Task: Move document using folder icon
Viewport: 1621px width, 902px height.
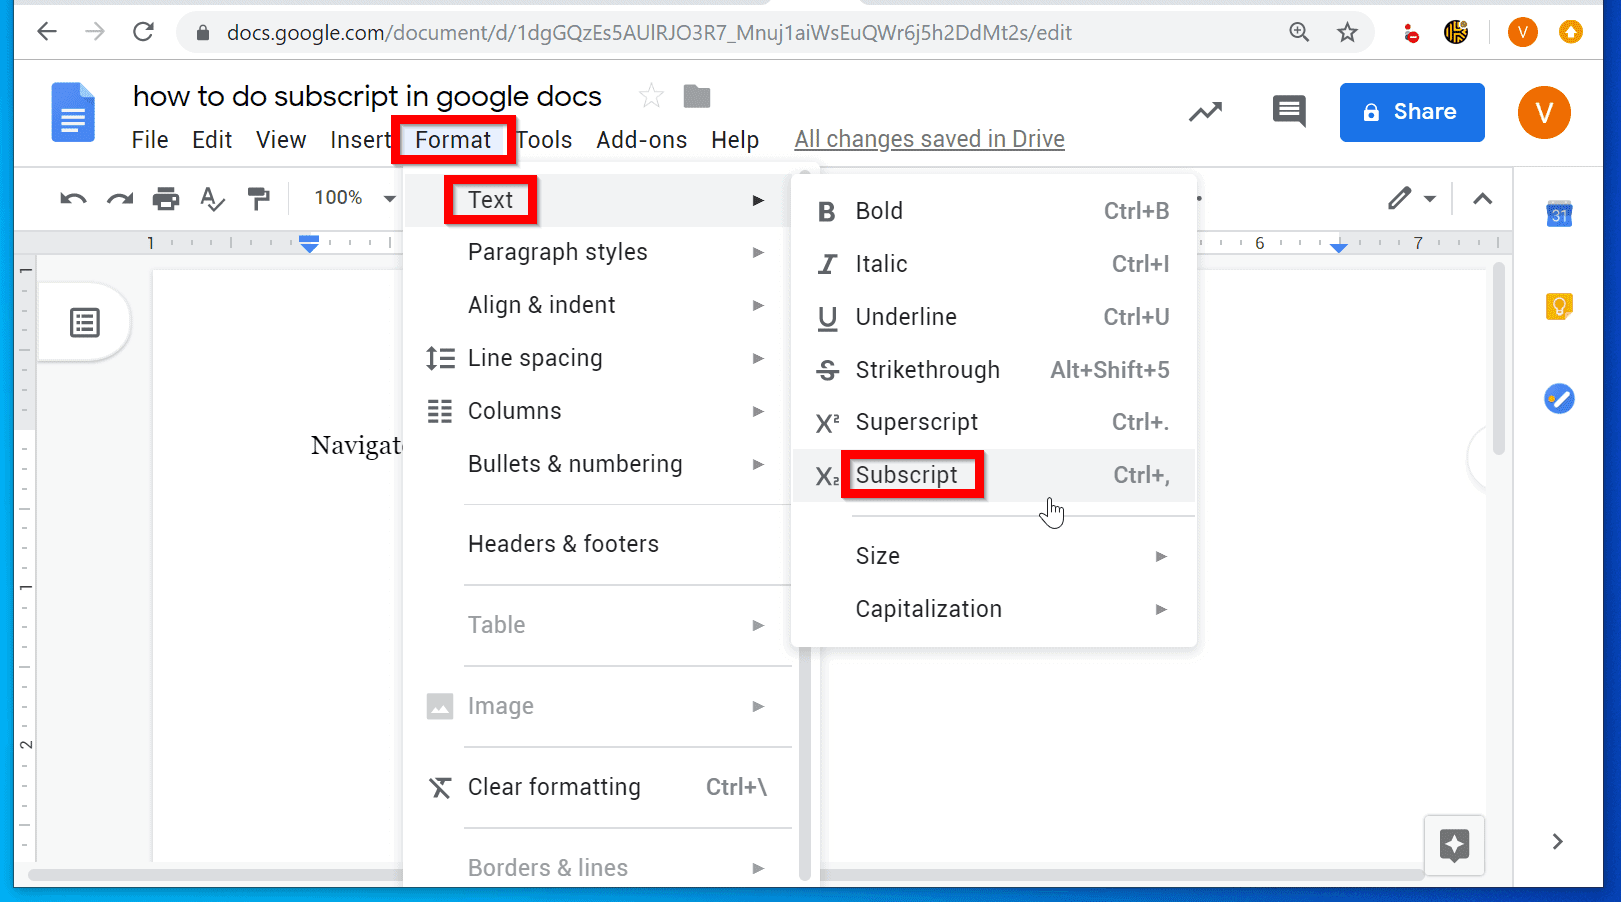Action: click(x=697, y=96)
